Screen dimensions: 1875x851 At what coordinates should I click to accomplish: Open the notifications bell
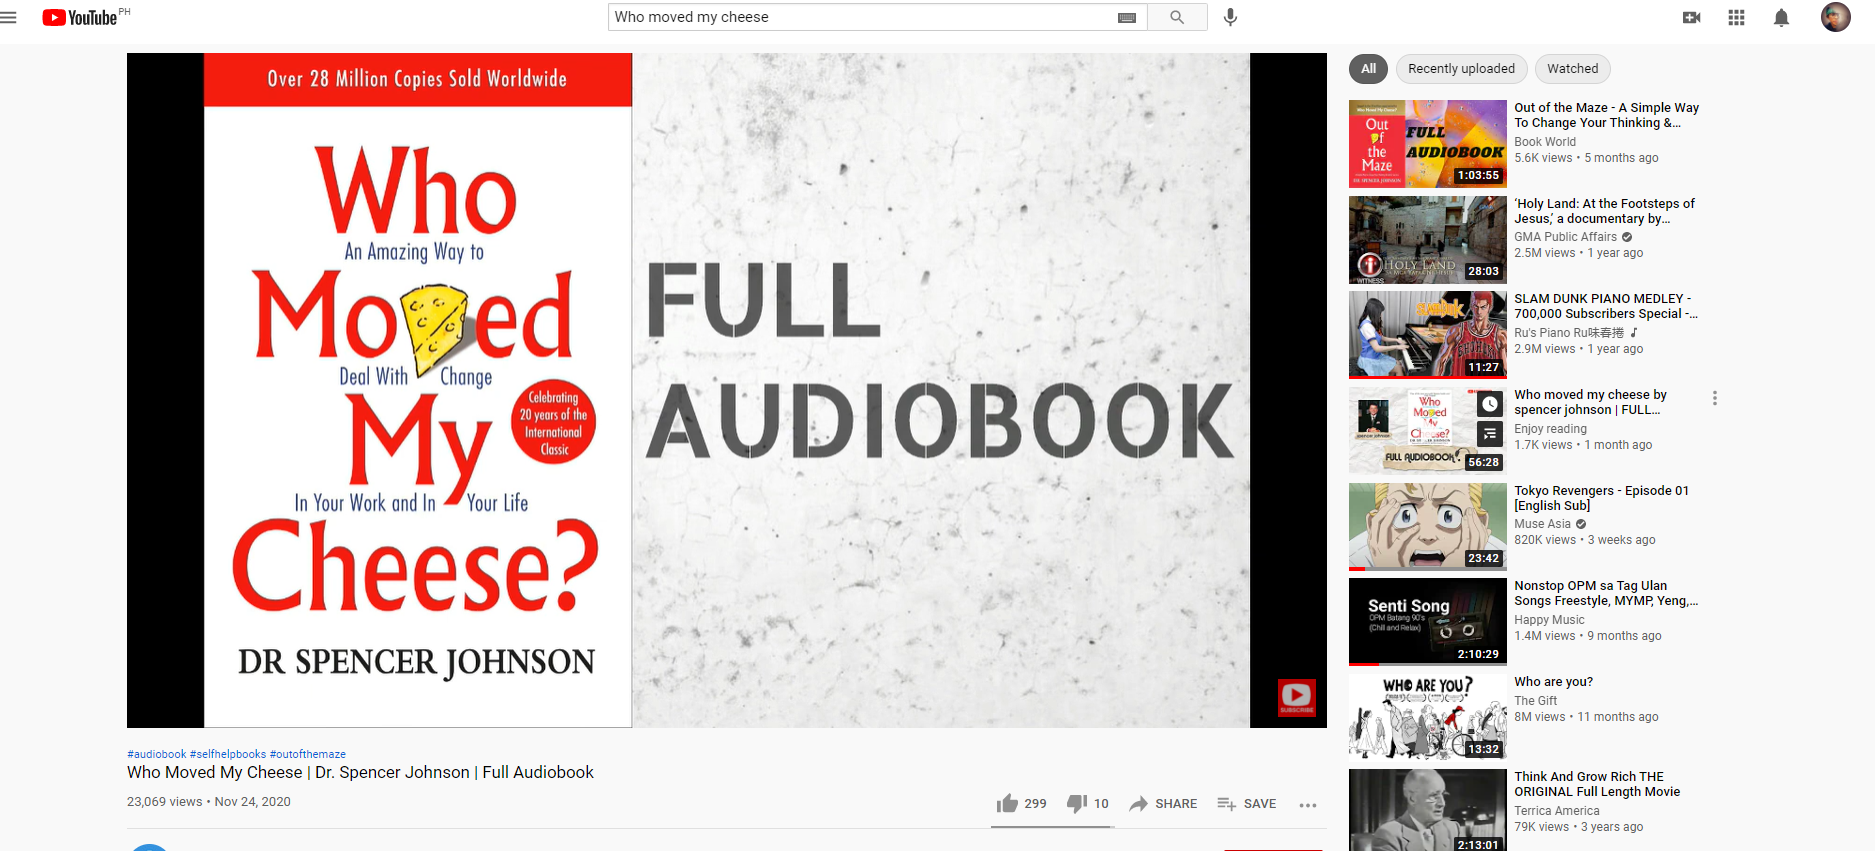1781,17
